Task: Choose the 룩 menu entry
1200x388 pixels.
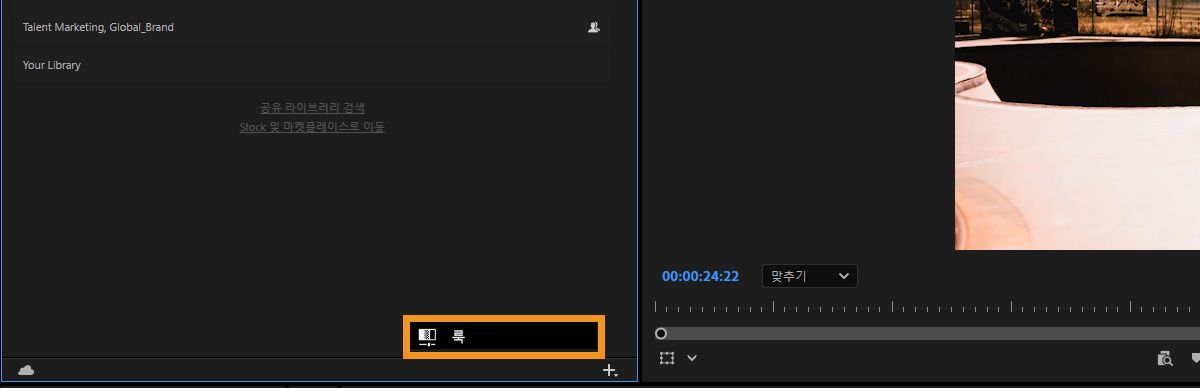Action: (x=503, y=337)
